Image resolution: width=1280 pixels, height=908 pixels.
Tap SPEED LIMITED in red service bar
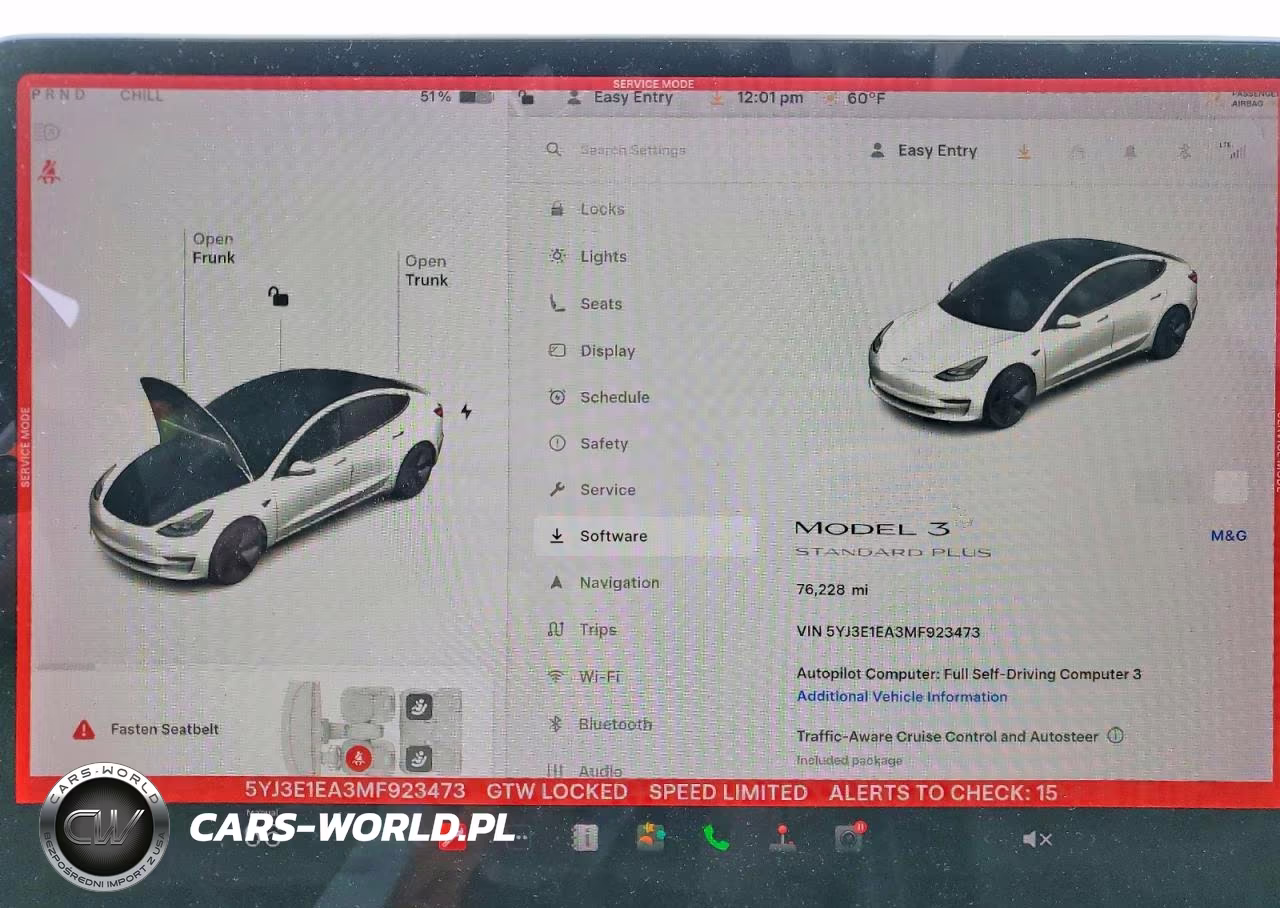728,792
